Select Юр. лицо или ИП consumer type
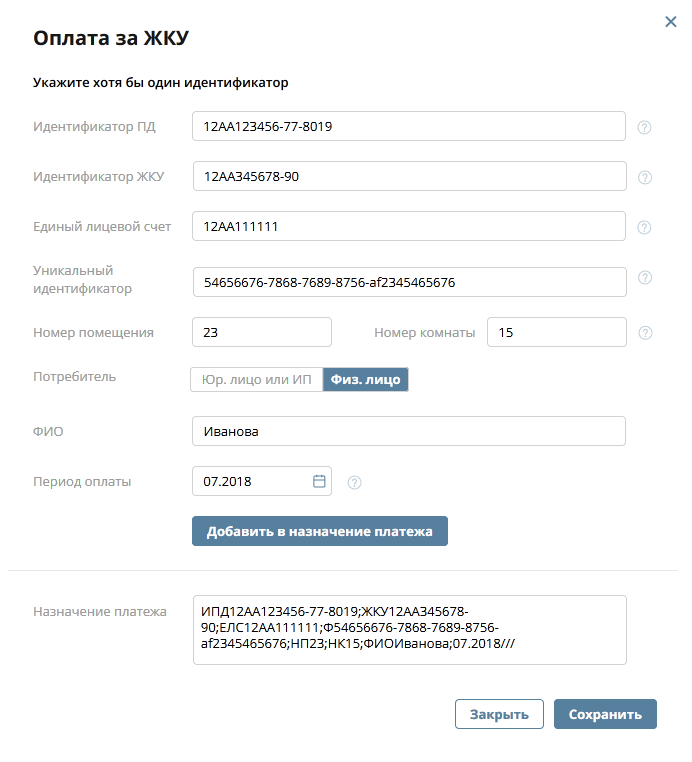This screenshot has height=762, width=692. (x=257, y=380)
